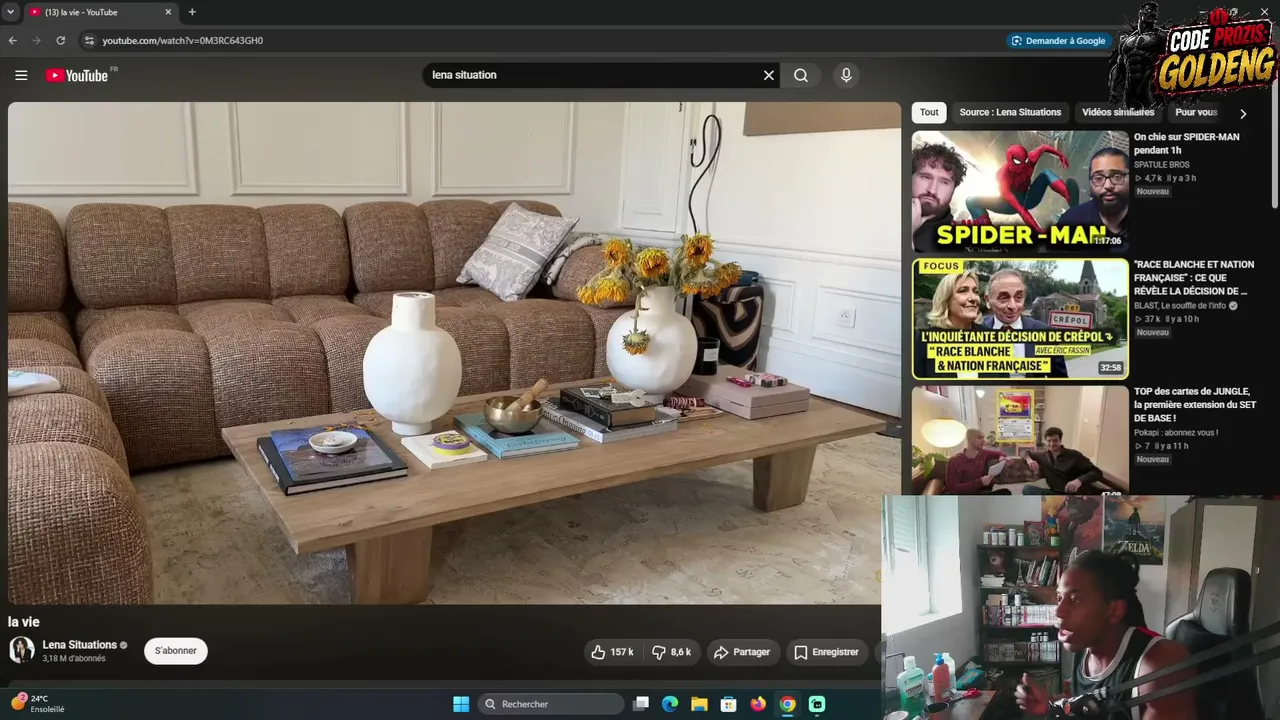Save the video with Enregistrer button
The height and width of the screenshot is (720, 1280).
click(x=826, y=652)
